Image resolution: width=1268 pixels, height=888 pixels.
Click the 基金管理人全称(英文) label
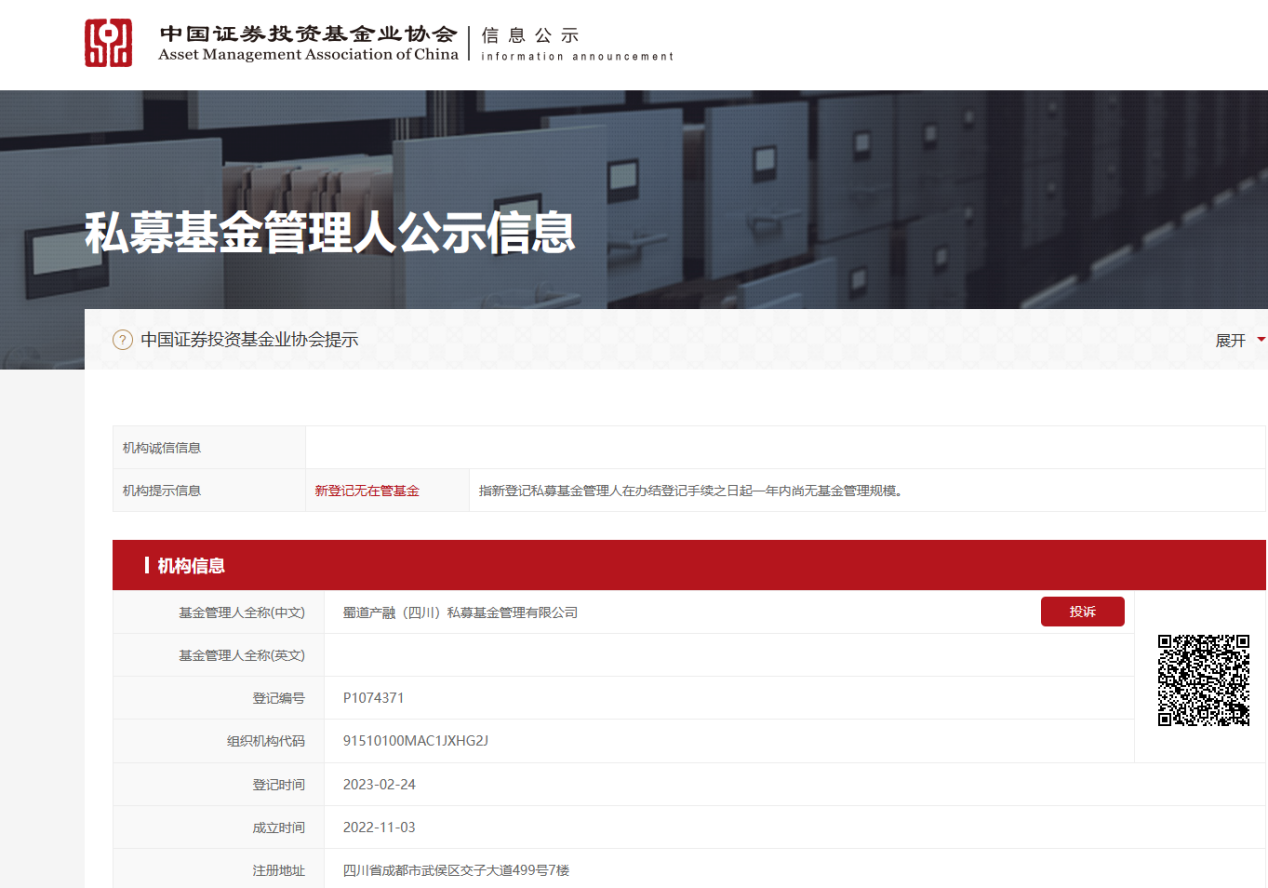(x=242, y=655)
